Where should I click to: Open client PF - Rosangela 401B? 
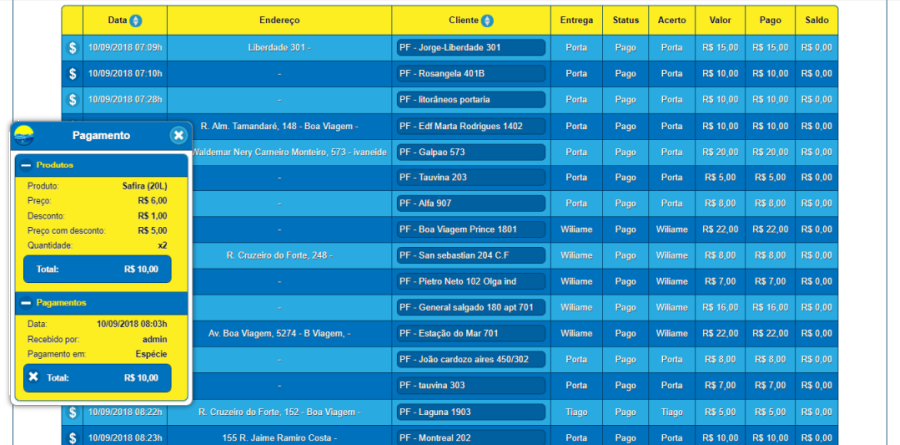pyautogui.click(x=470, y=73)
